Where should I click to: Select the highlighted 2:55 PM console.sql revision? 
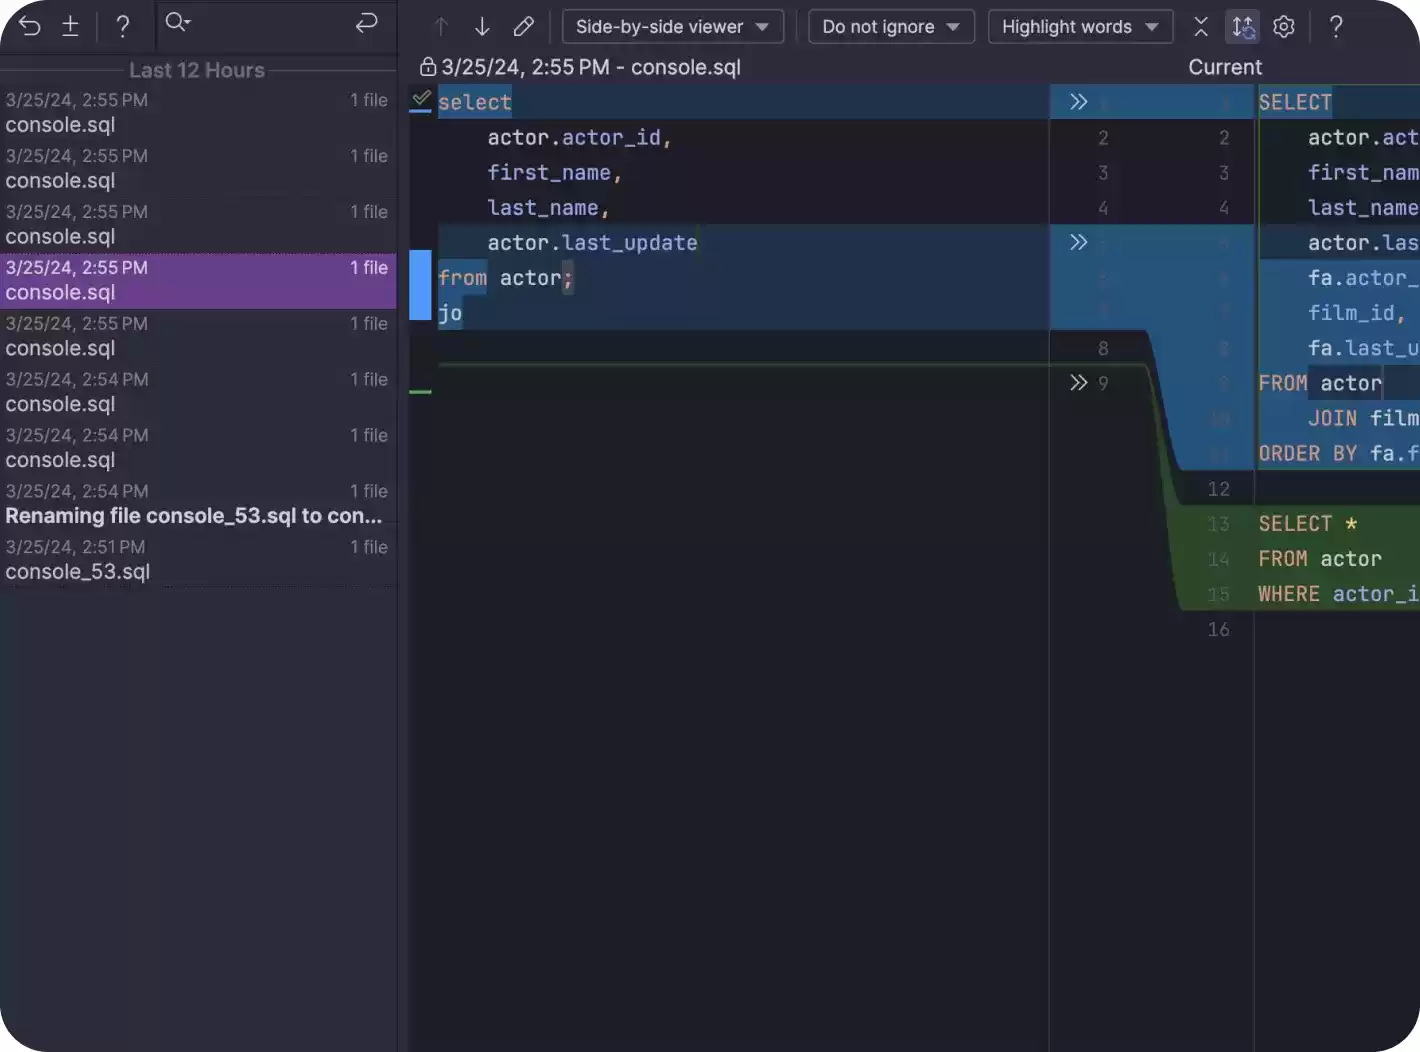197,281
